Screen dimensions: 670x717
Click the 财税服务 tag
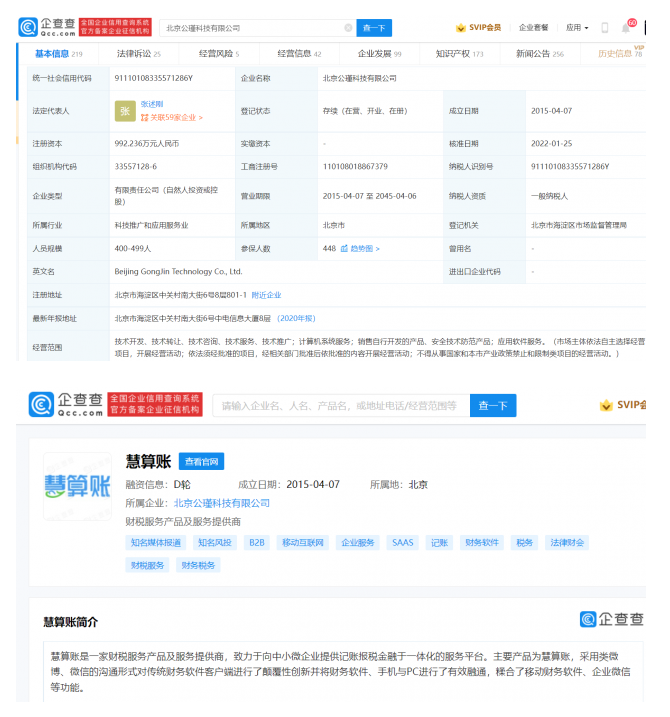coord(147,565)
